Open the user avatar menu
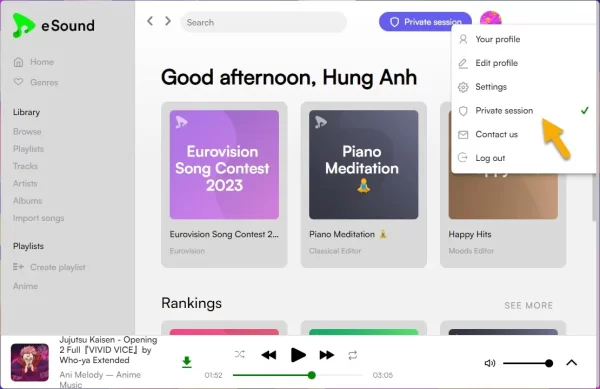 [x=491, y=18]
